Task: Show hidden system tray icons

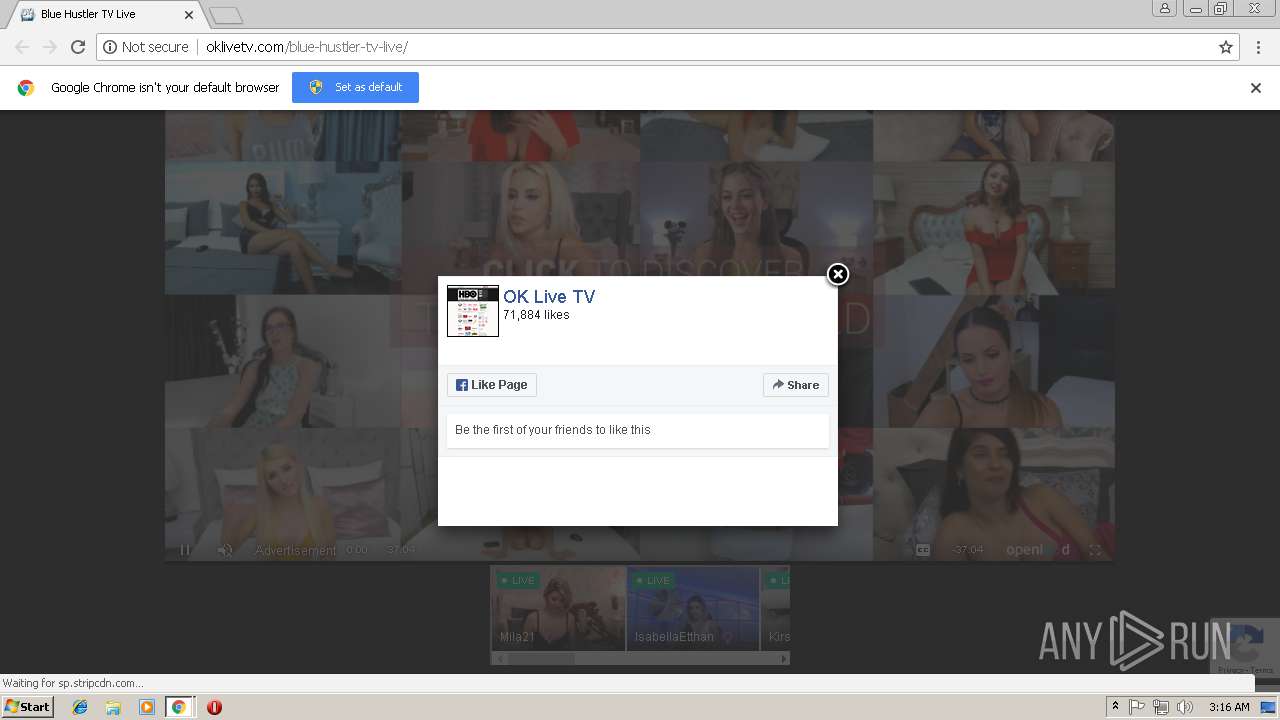Action: point(1115,707)
